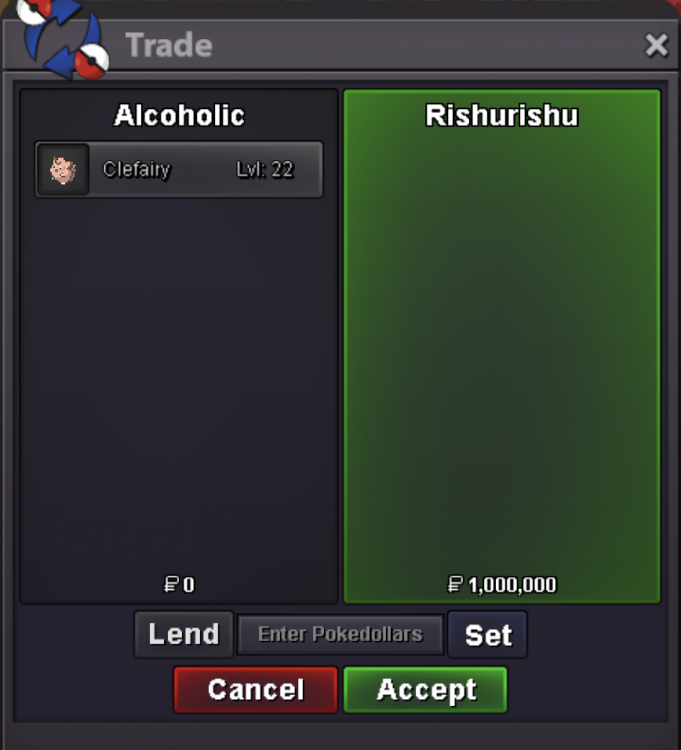Click Alcoholic's 0 Pokedollar amount
Image resolution: width=681 pixels, height=750 pixels.
coord(188,585)
